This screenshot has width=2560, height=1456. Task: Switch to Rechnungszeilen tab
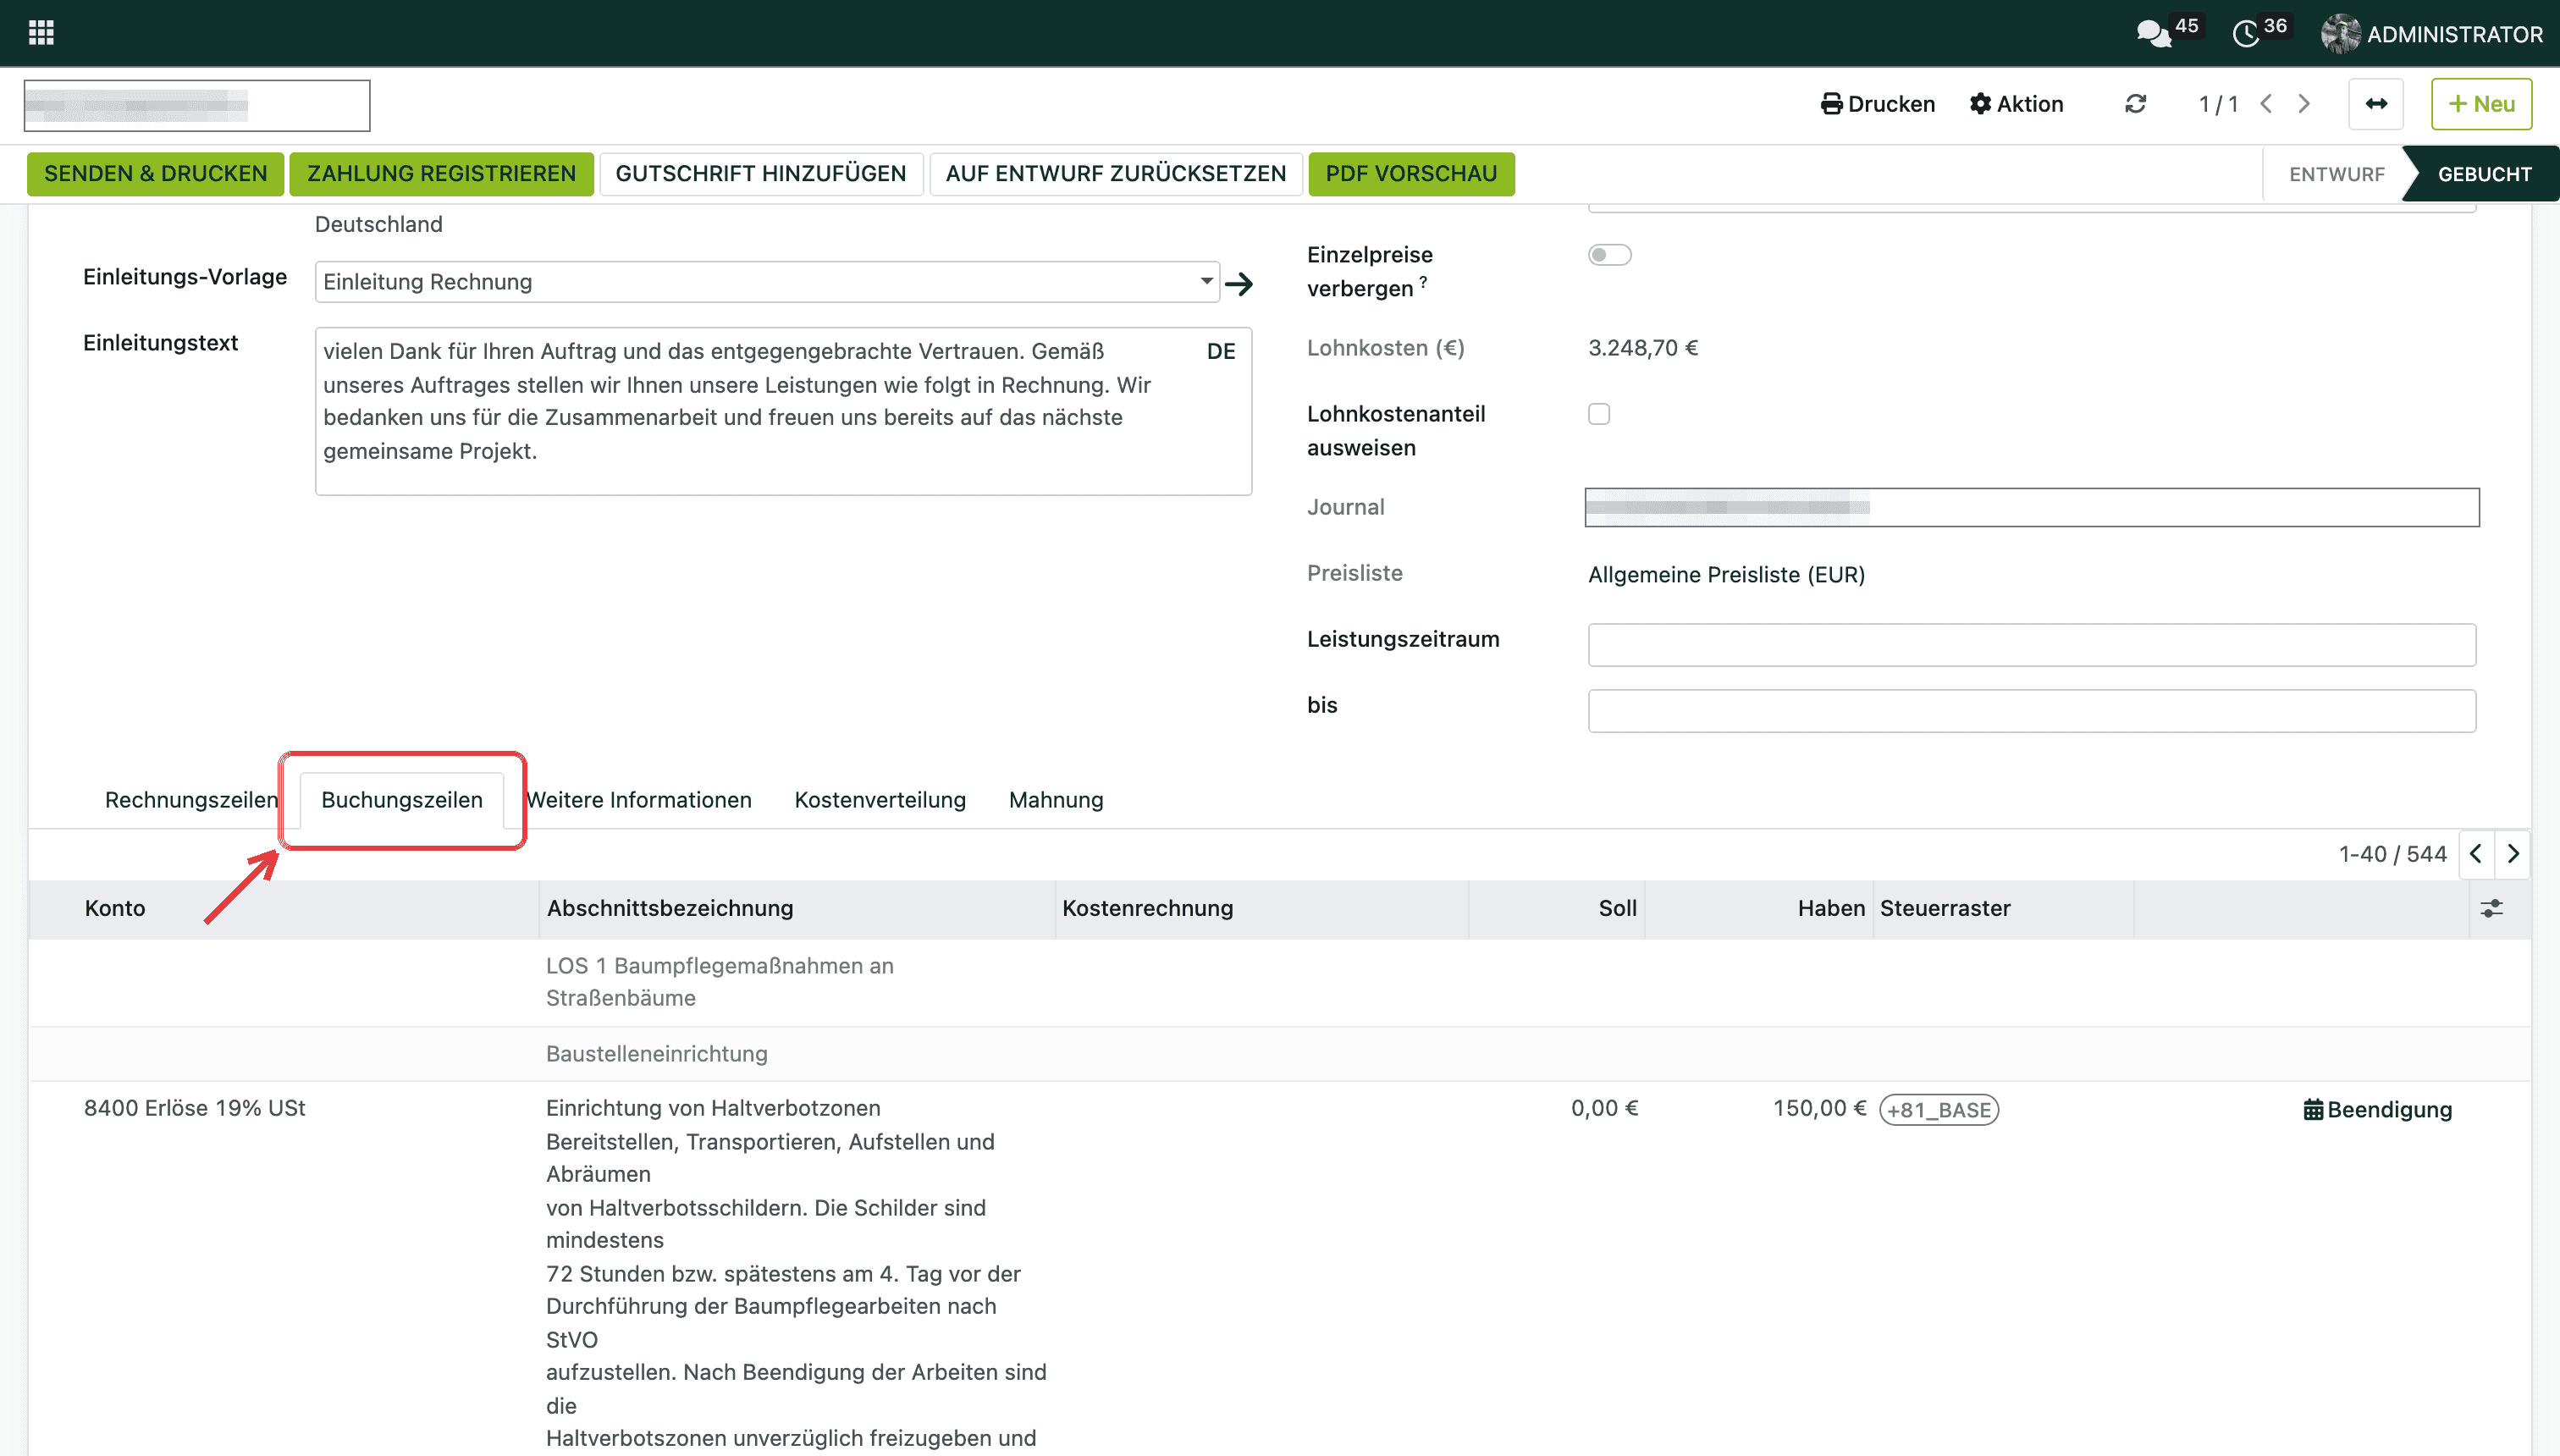[191, 800]
